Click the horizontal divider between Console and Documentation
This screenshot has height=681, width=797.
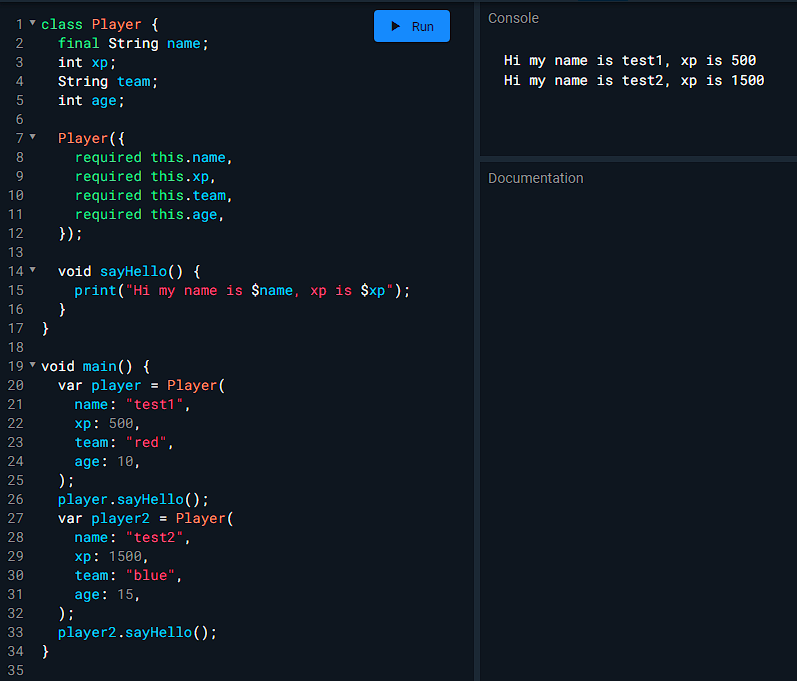[638, 159]
